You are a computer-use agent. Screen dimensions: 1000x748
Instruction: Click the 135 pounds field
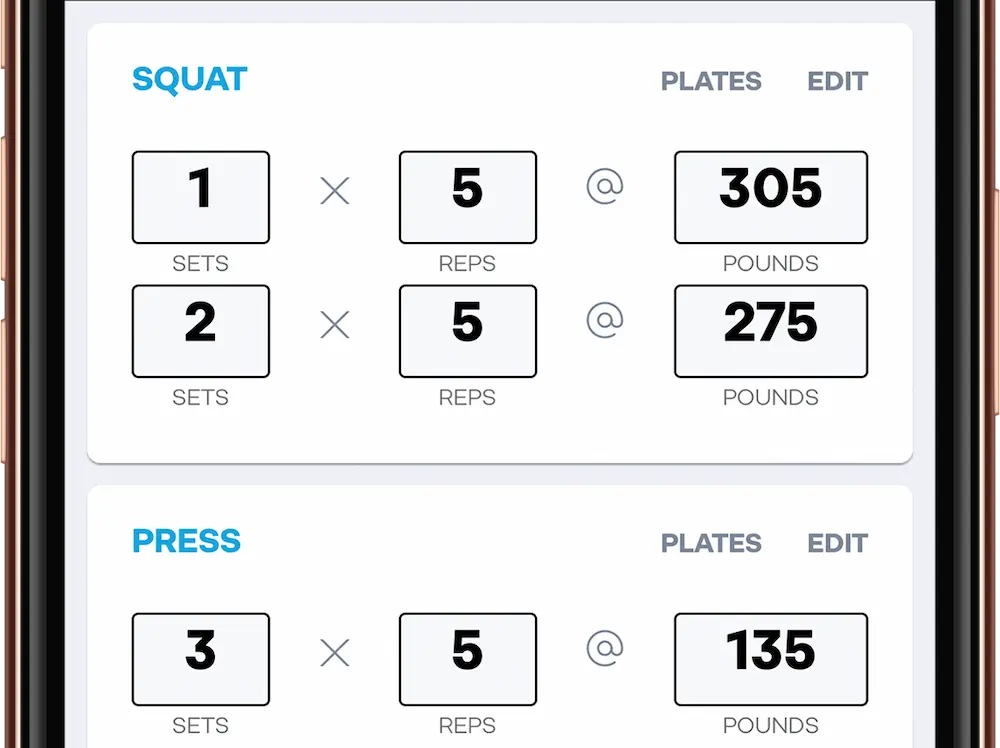771,659
